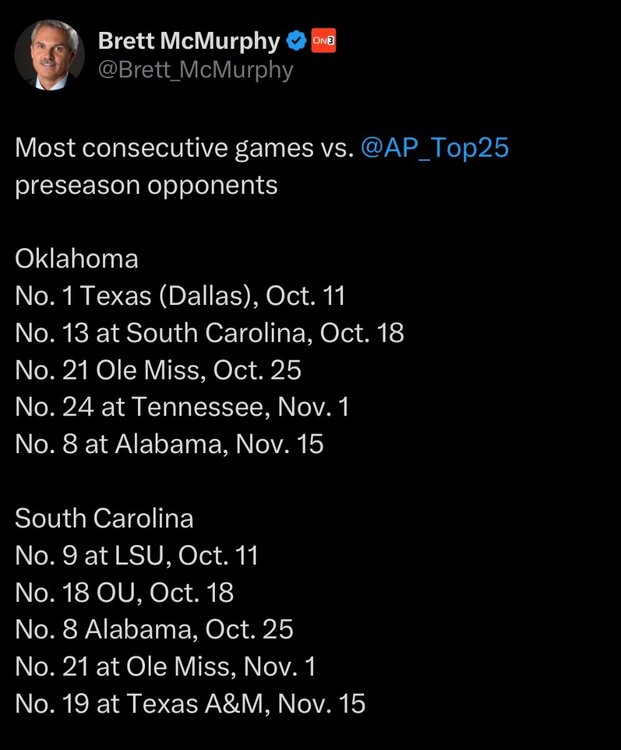Click the "No. 8 at Alabama, Nov. 15" line
621x750 pixels.
click(170, 444)
